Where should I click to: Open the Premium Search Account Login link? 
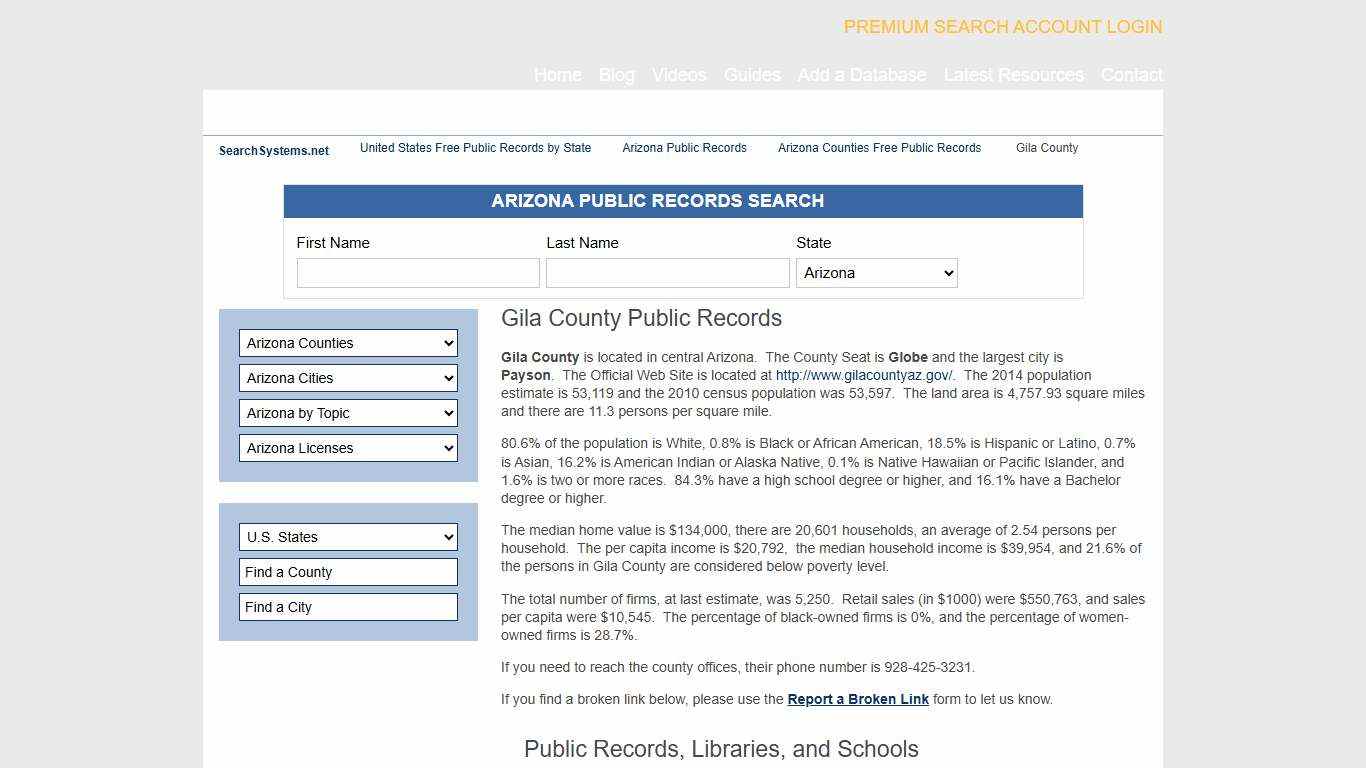[1002, 27]
